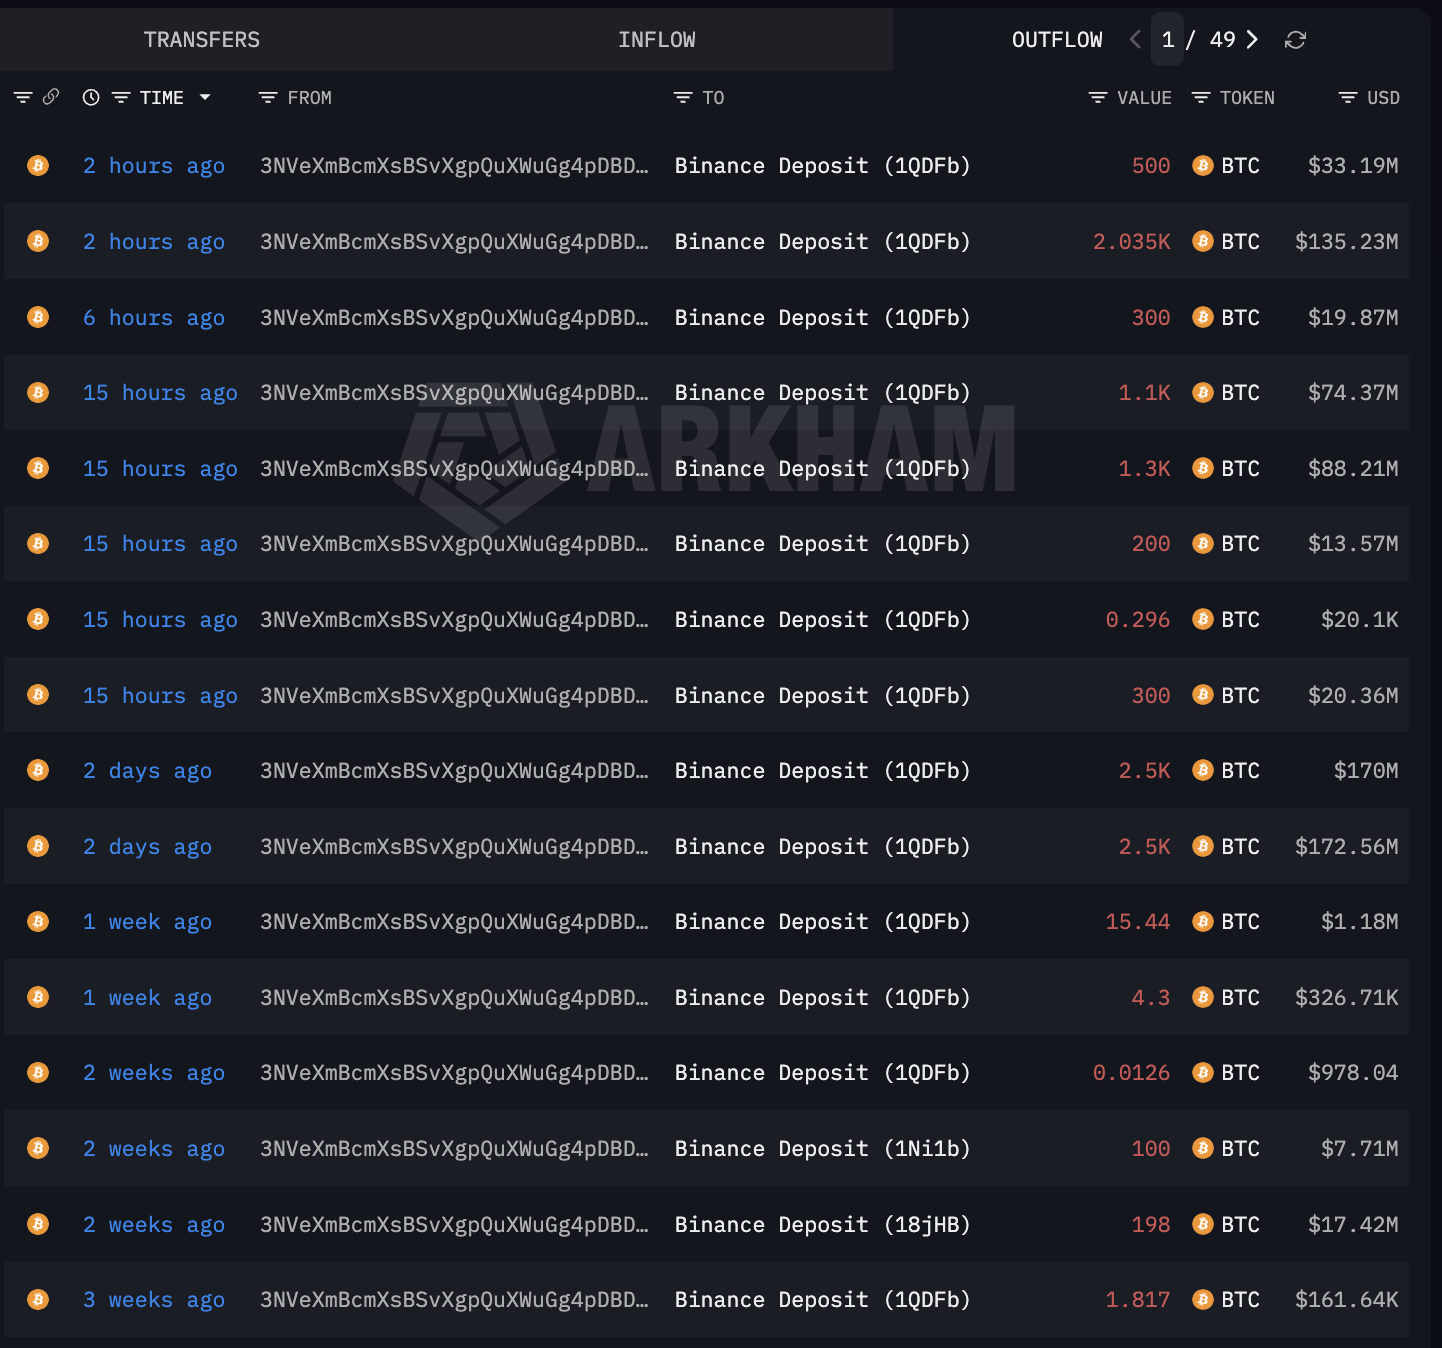
Task: Open the 2 hours ago transaction link
Action: tap(153, 165)
